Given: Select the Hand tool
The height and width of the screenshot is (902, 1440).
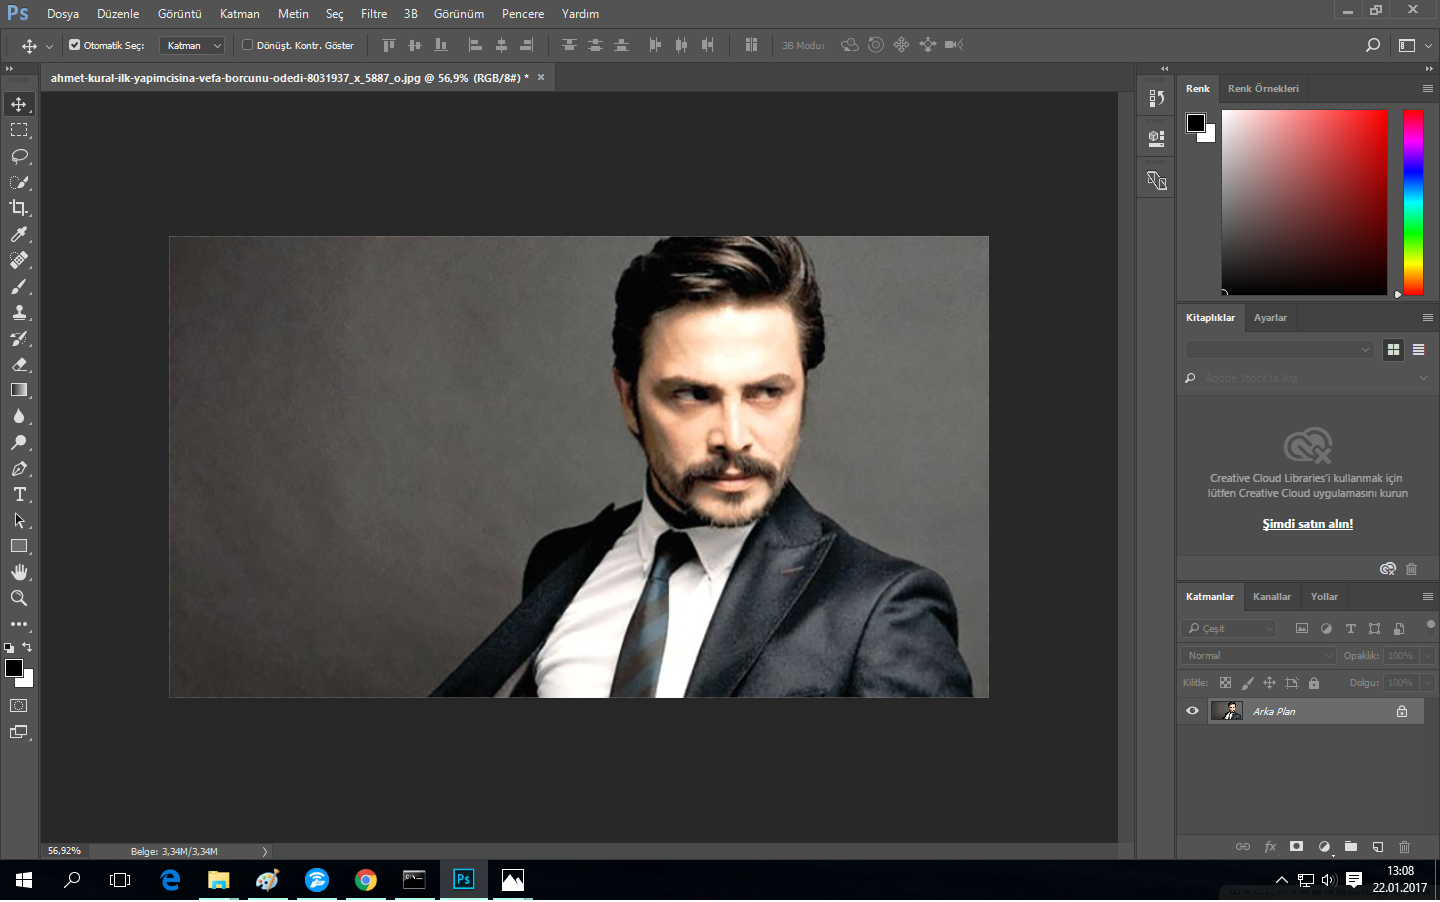Looking at the screenshot, I should pyautogui.click(x=19, y=572).
